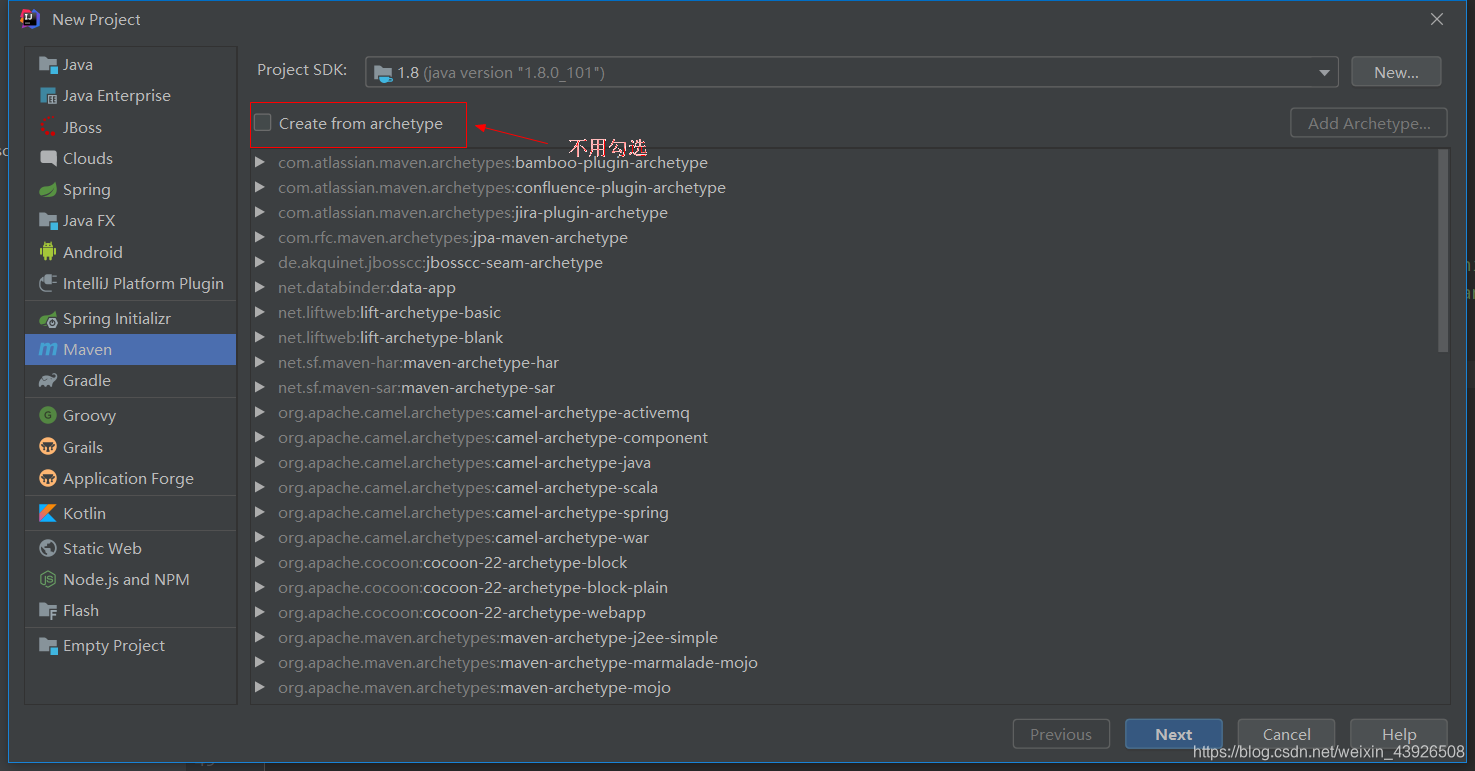This screenshot has width=1475, height=771.
Task: Select maven-archetype-sar text
Action: [x=479, y=387]
